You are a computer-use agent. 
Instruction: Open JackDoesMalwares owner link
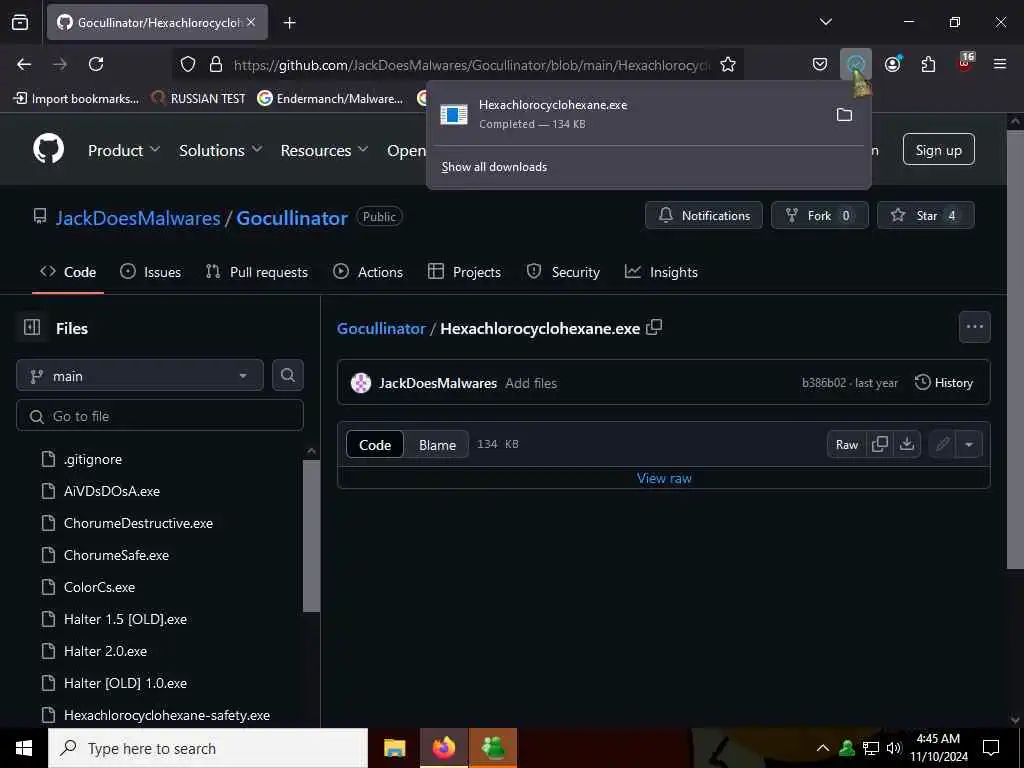138,217
